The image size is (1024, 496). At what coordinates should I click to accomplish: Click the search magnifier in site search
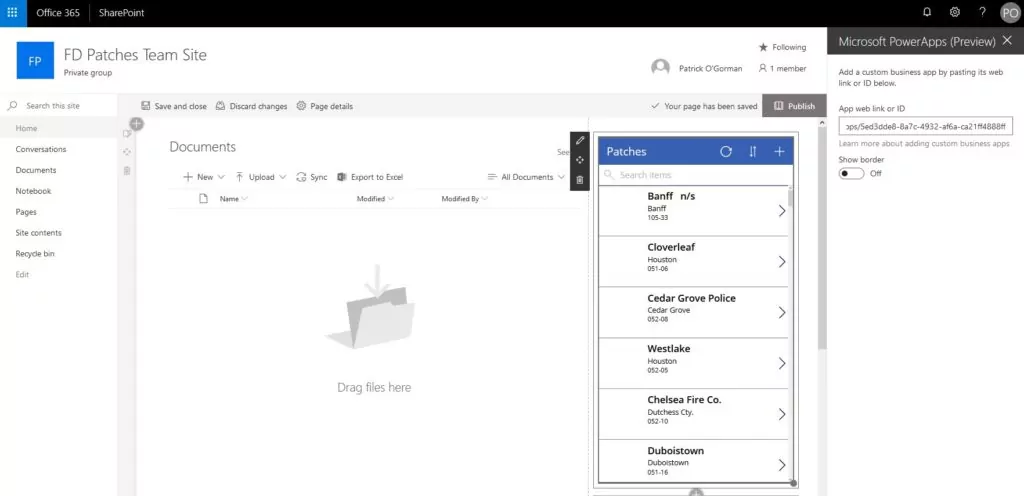click(12, 105)
